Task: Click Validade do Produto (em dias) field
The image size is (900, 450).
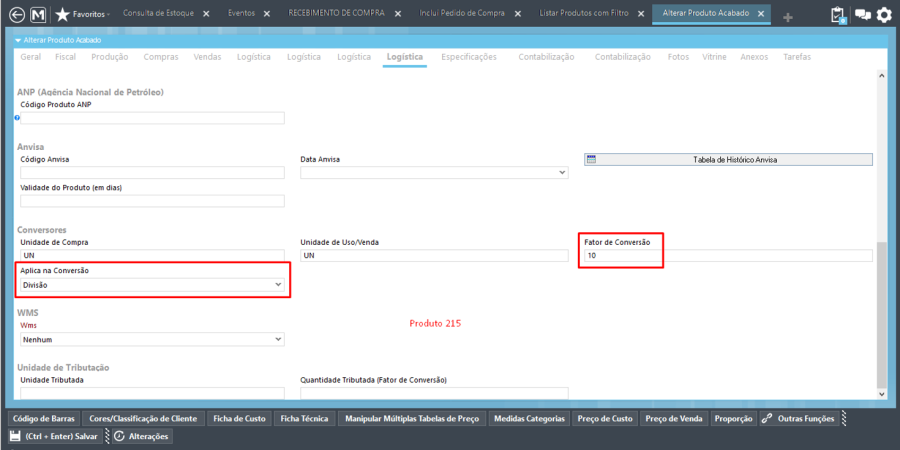Action: pos(152,201)
